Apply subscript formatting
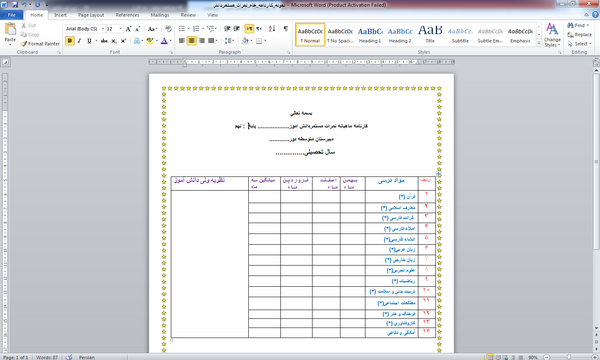Screen dimensions: 600x360 pyautogui.click(x=114, y=41)
